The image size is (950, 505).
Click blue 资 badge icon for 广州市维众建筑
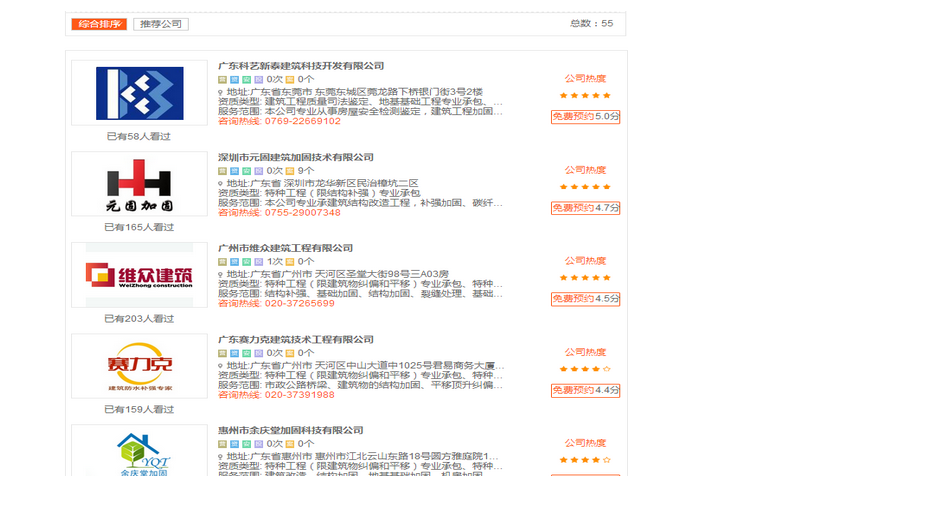point(234,262)
